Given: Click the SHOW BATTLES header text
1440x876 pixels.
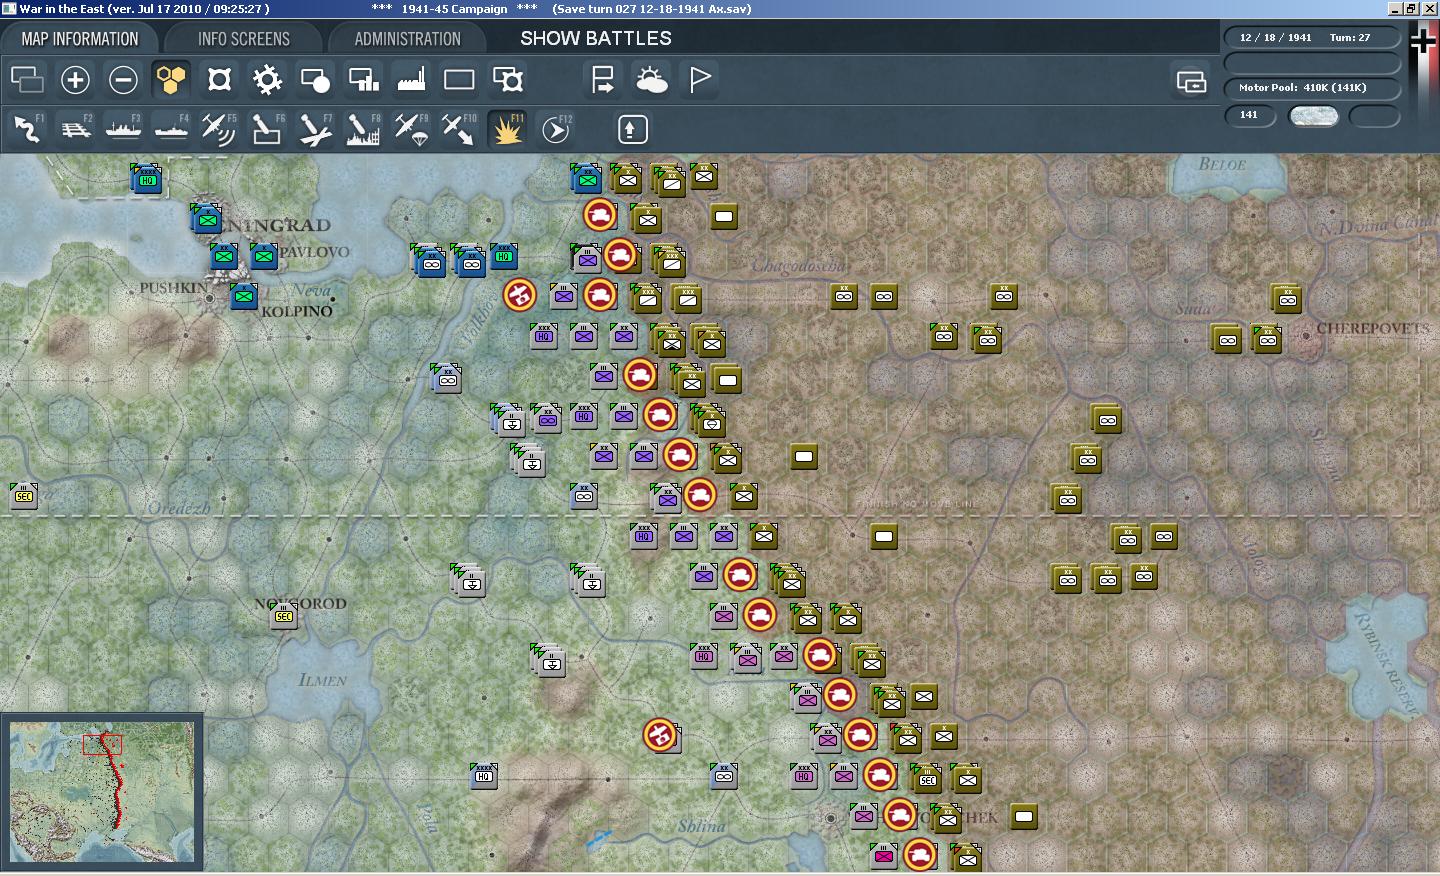Looking at the screenshot, I should coord(596,38).
